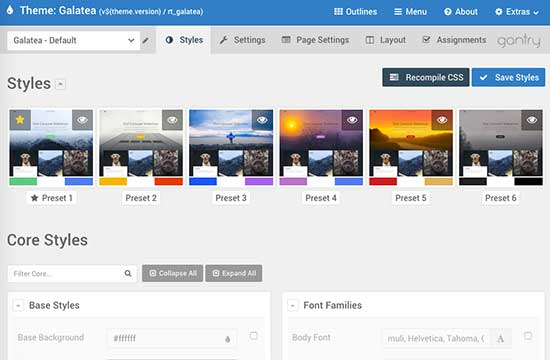This screenshot has width=550, height=360.
Task: Select the Preset 4 sunset thumbnail
Action: [x=321, y=143]
